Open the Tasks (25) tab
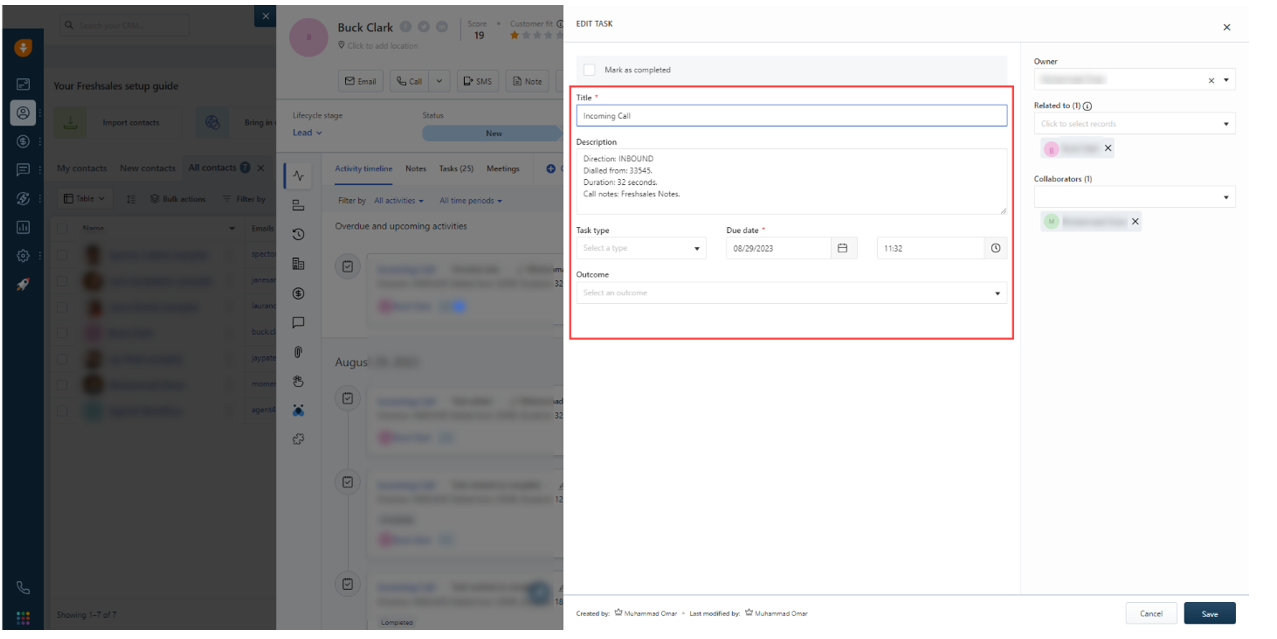This screenshot has height=639, width=1277. pyautogui.click(x=456, y=169)
